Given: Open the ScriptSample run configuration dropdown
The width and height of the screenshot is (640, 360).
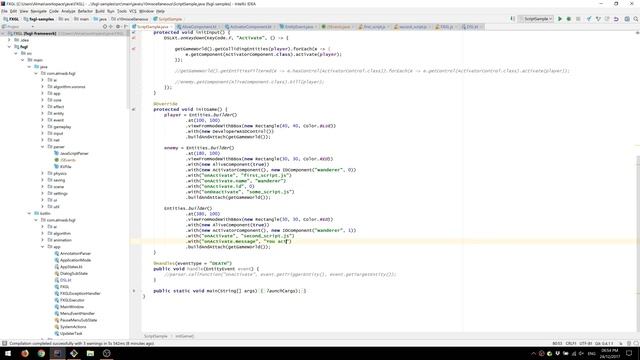Looking at the screenshot, I should 536,19.
